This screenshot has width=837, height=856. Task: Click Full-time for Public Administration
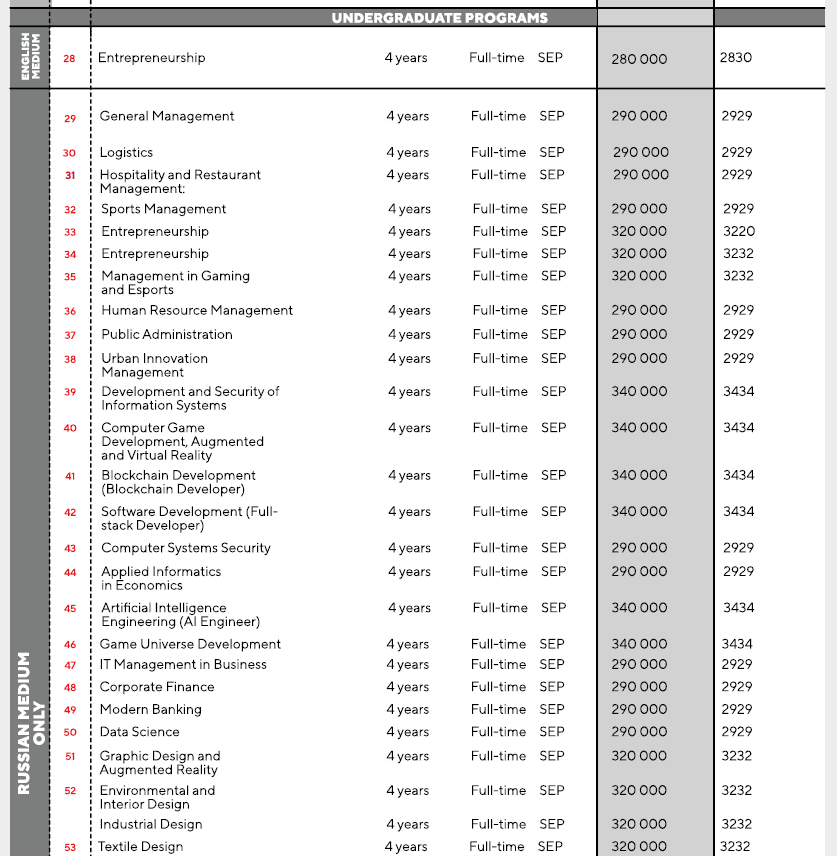tap(500, 334)
